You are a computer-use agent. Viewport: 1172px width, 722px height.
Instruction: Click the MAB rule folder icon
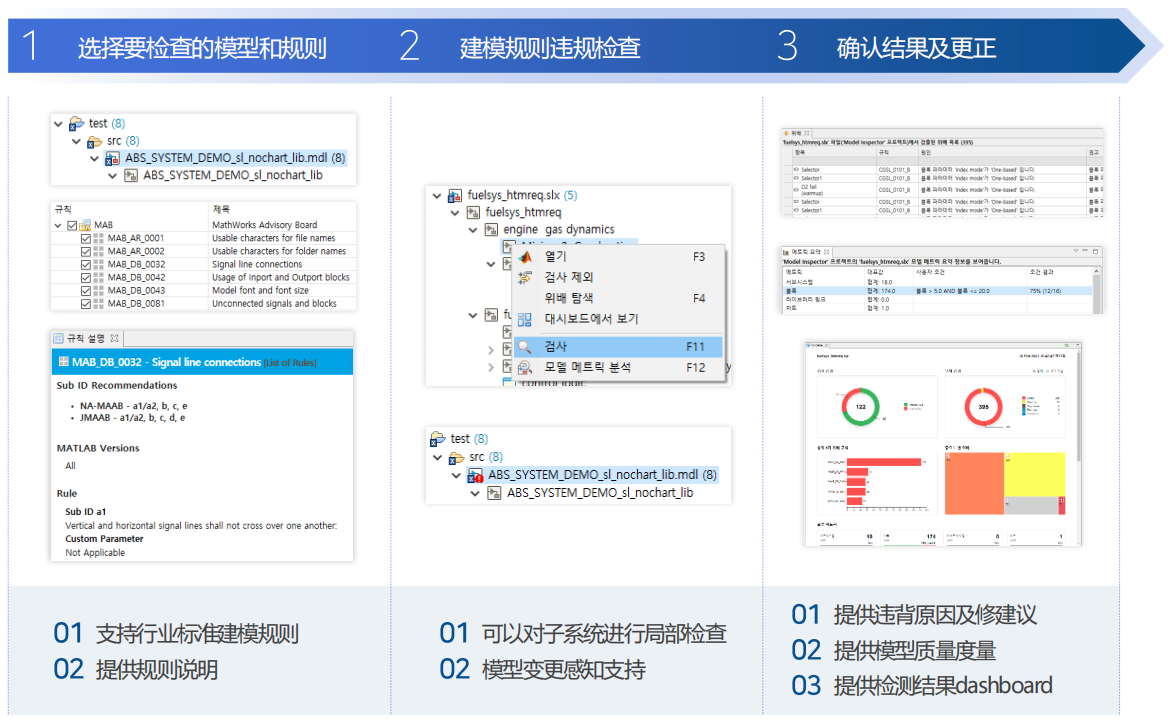[85, 225]
